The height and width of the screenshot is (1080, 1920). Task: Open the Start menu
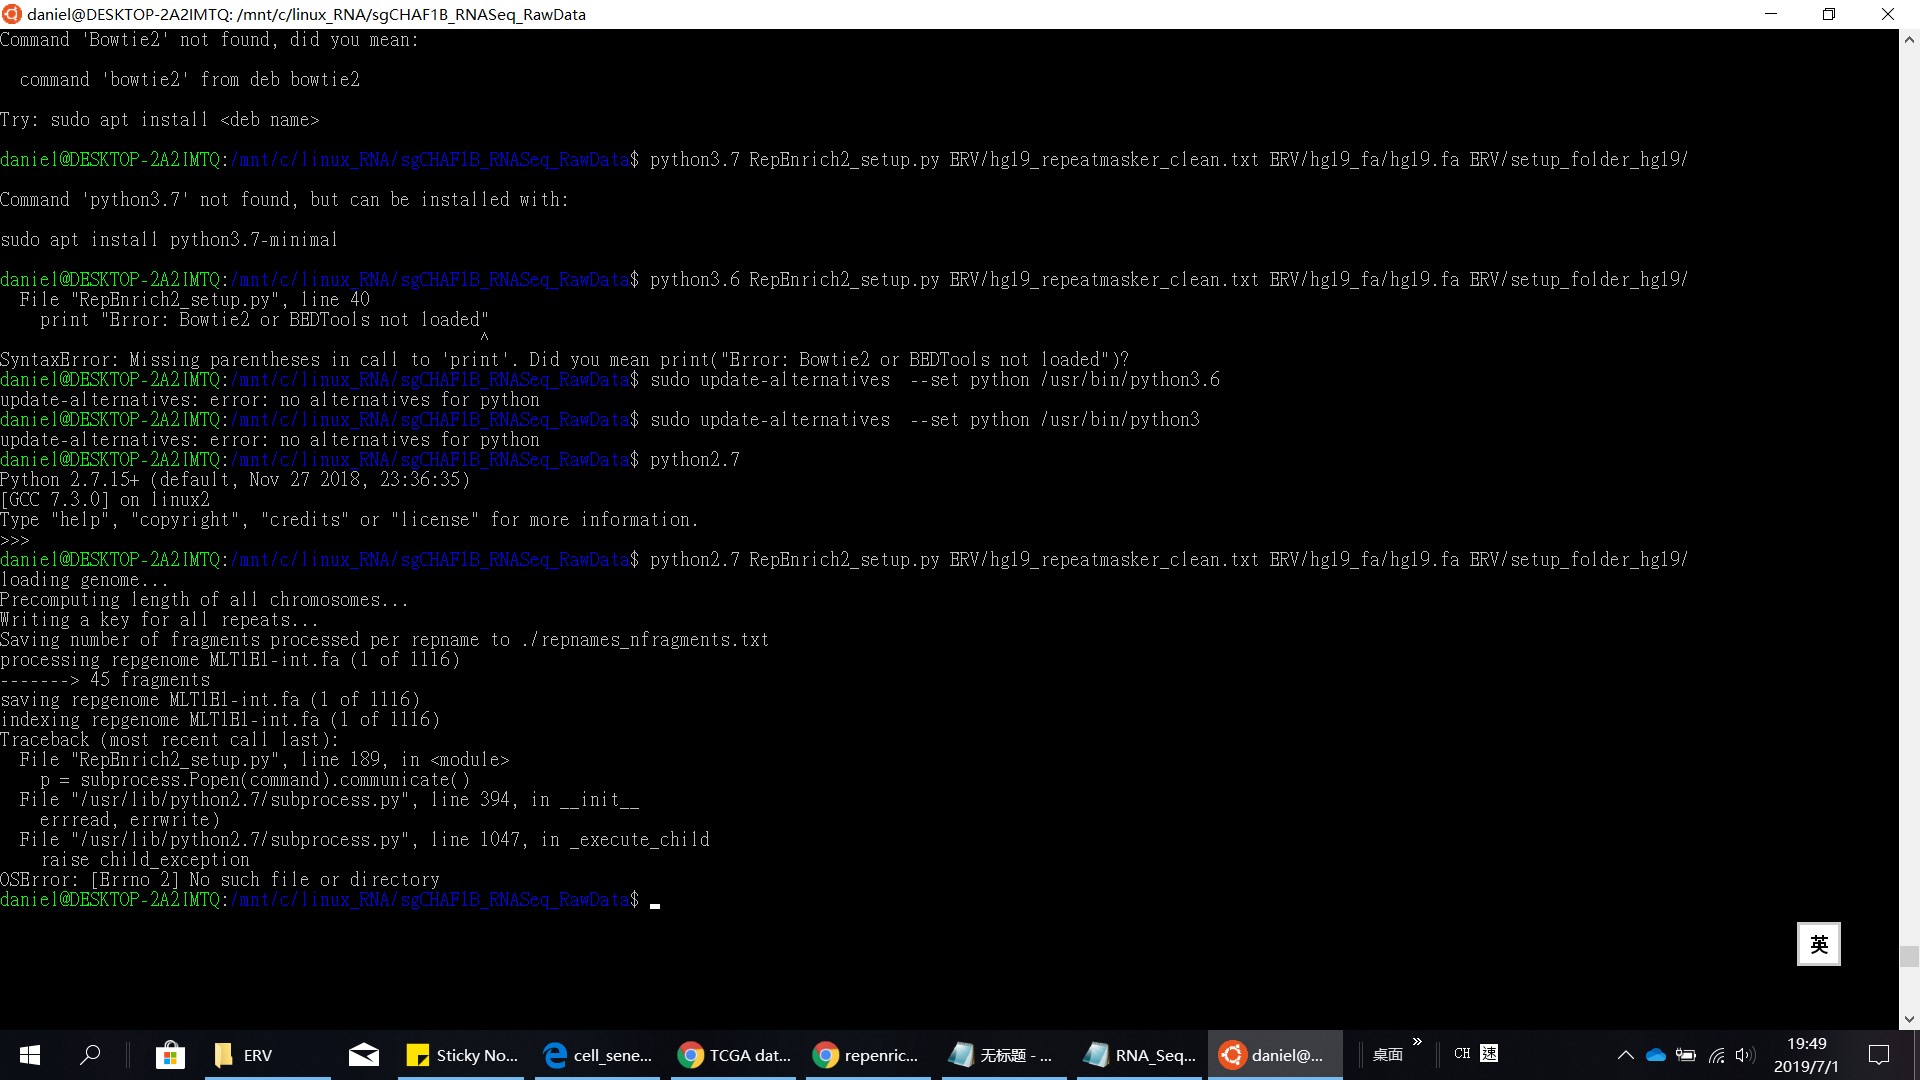29,1054
